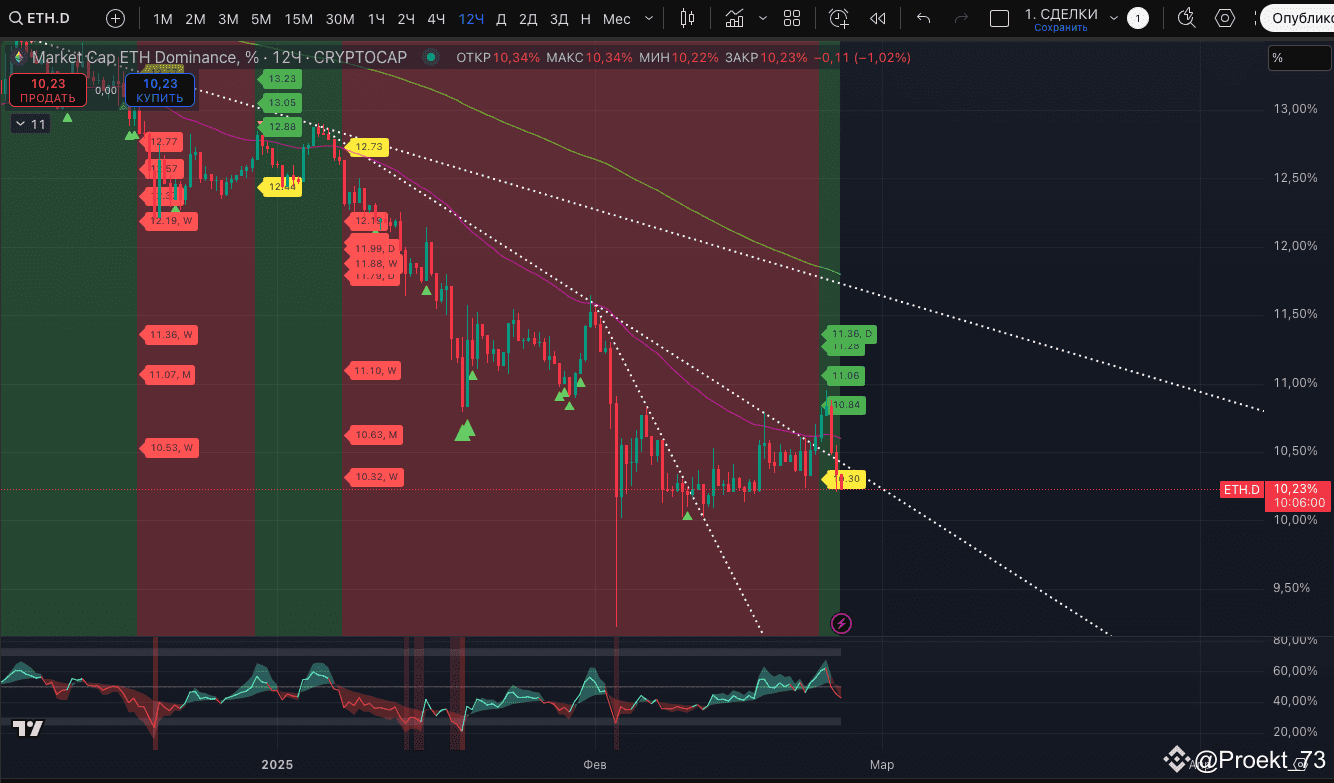This screenshot has width=1334, height=783.
Task: Create an alert with the clock icon
Action: click(839, 18)
